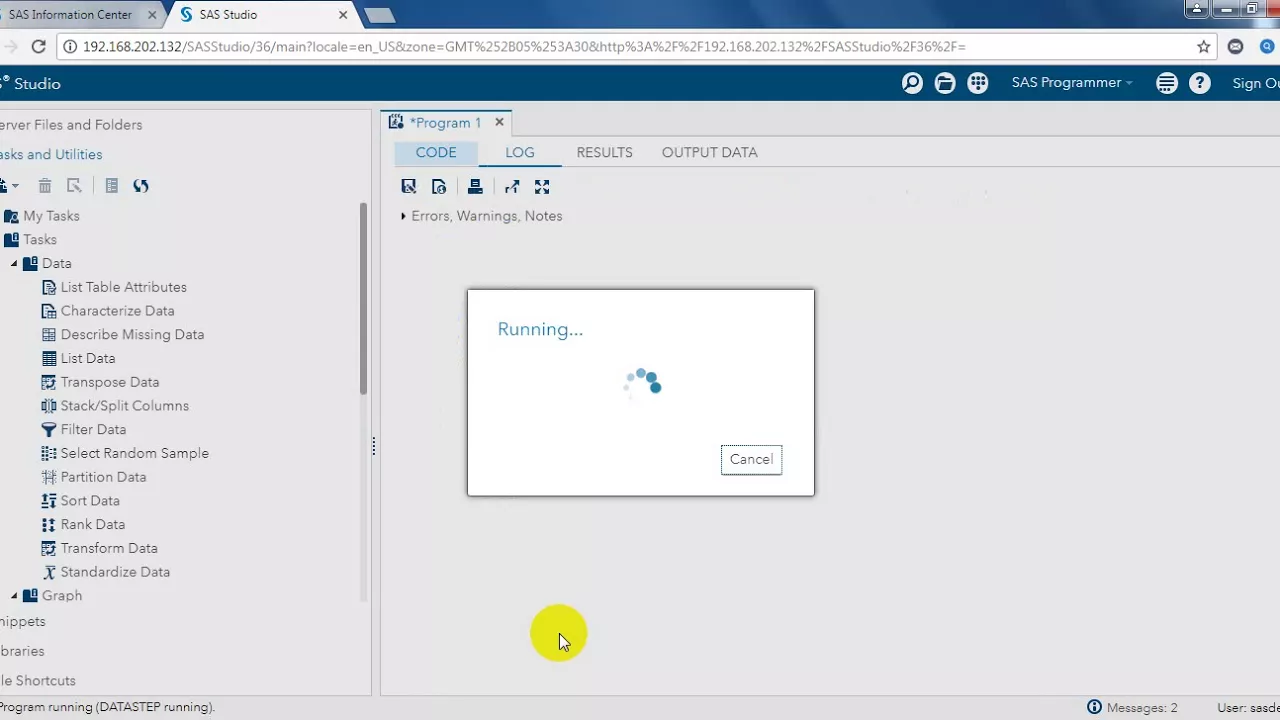This screenshot has height=720, width=1280.
Task: Click the edit task icon next to trash
Action: [74, 186]
